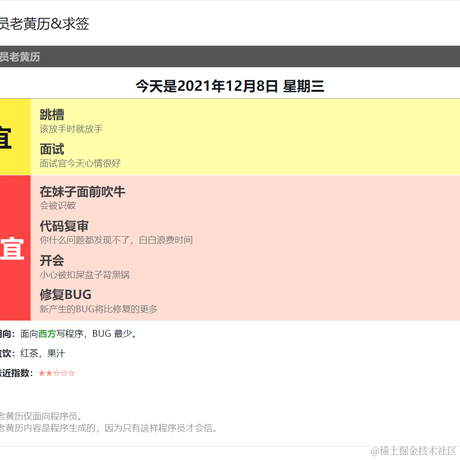Click the yellow 宜 block

(15, 137)
